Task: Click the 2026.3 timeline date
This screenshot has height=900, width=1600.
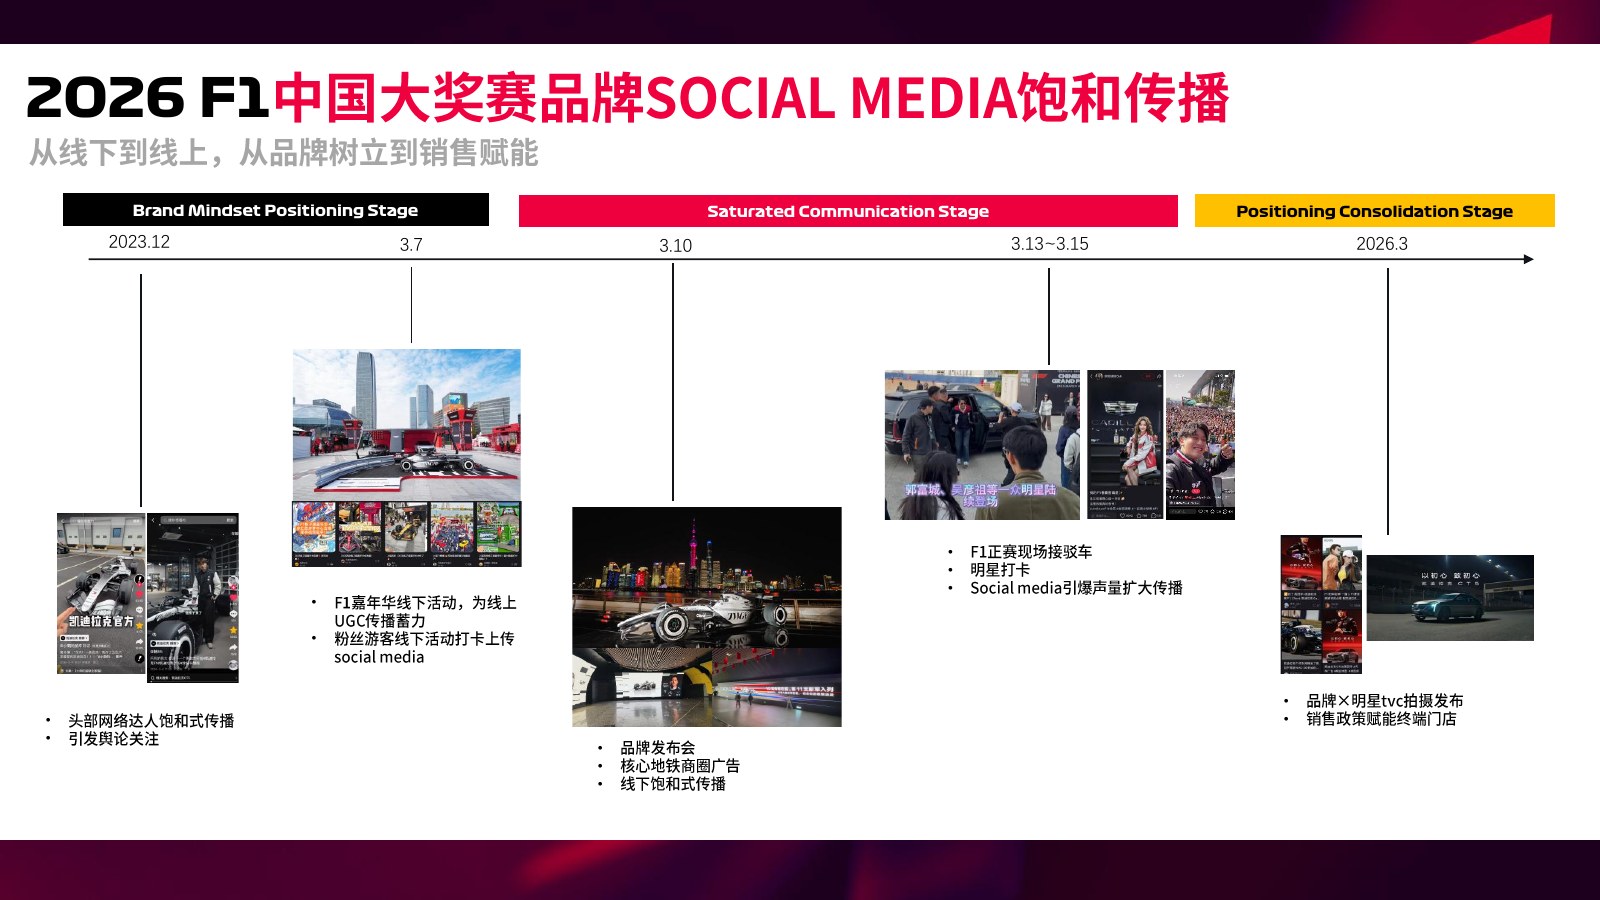Action: [1382, 244]
